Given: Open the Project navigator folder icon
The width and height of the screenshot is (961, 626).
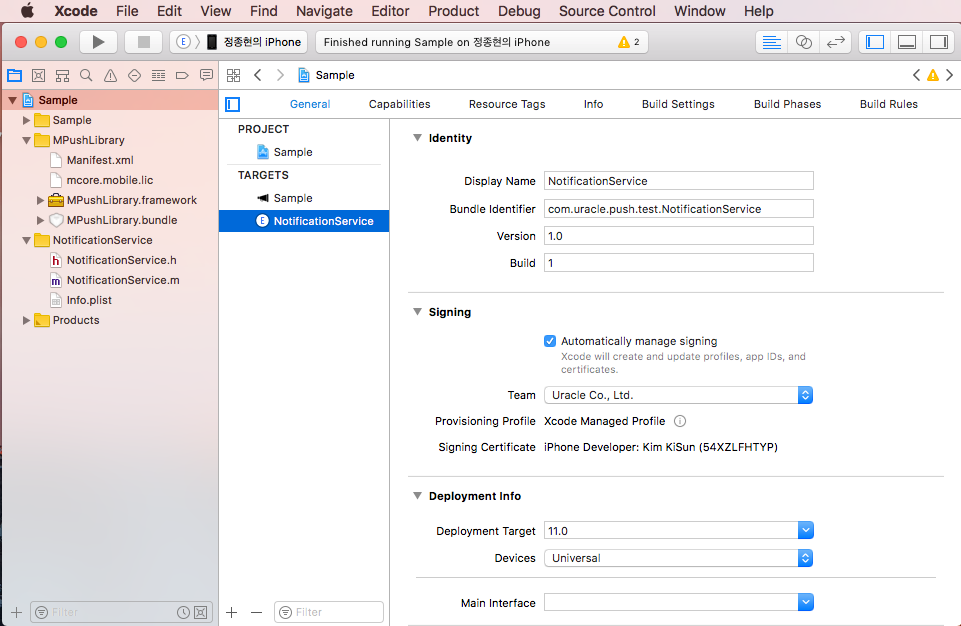Looking at the screenshot, I should pos(15,75).
